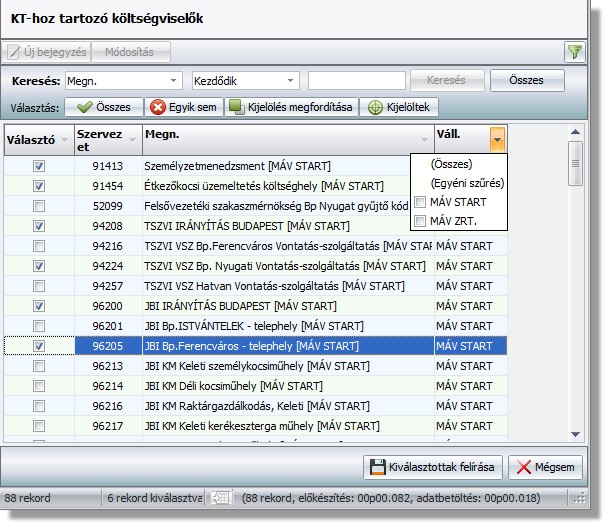Open the green funnel filter icon

[x=575, y=52]
